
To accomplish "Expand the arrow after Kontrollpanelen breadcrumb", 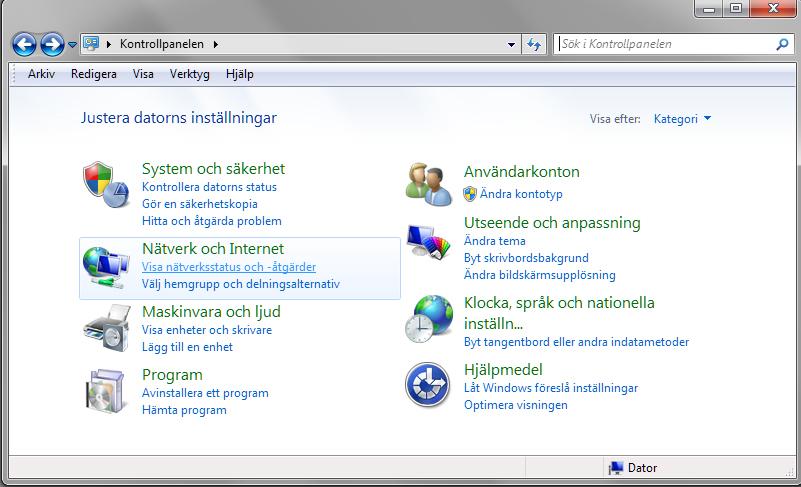I will tap(216, 44).
